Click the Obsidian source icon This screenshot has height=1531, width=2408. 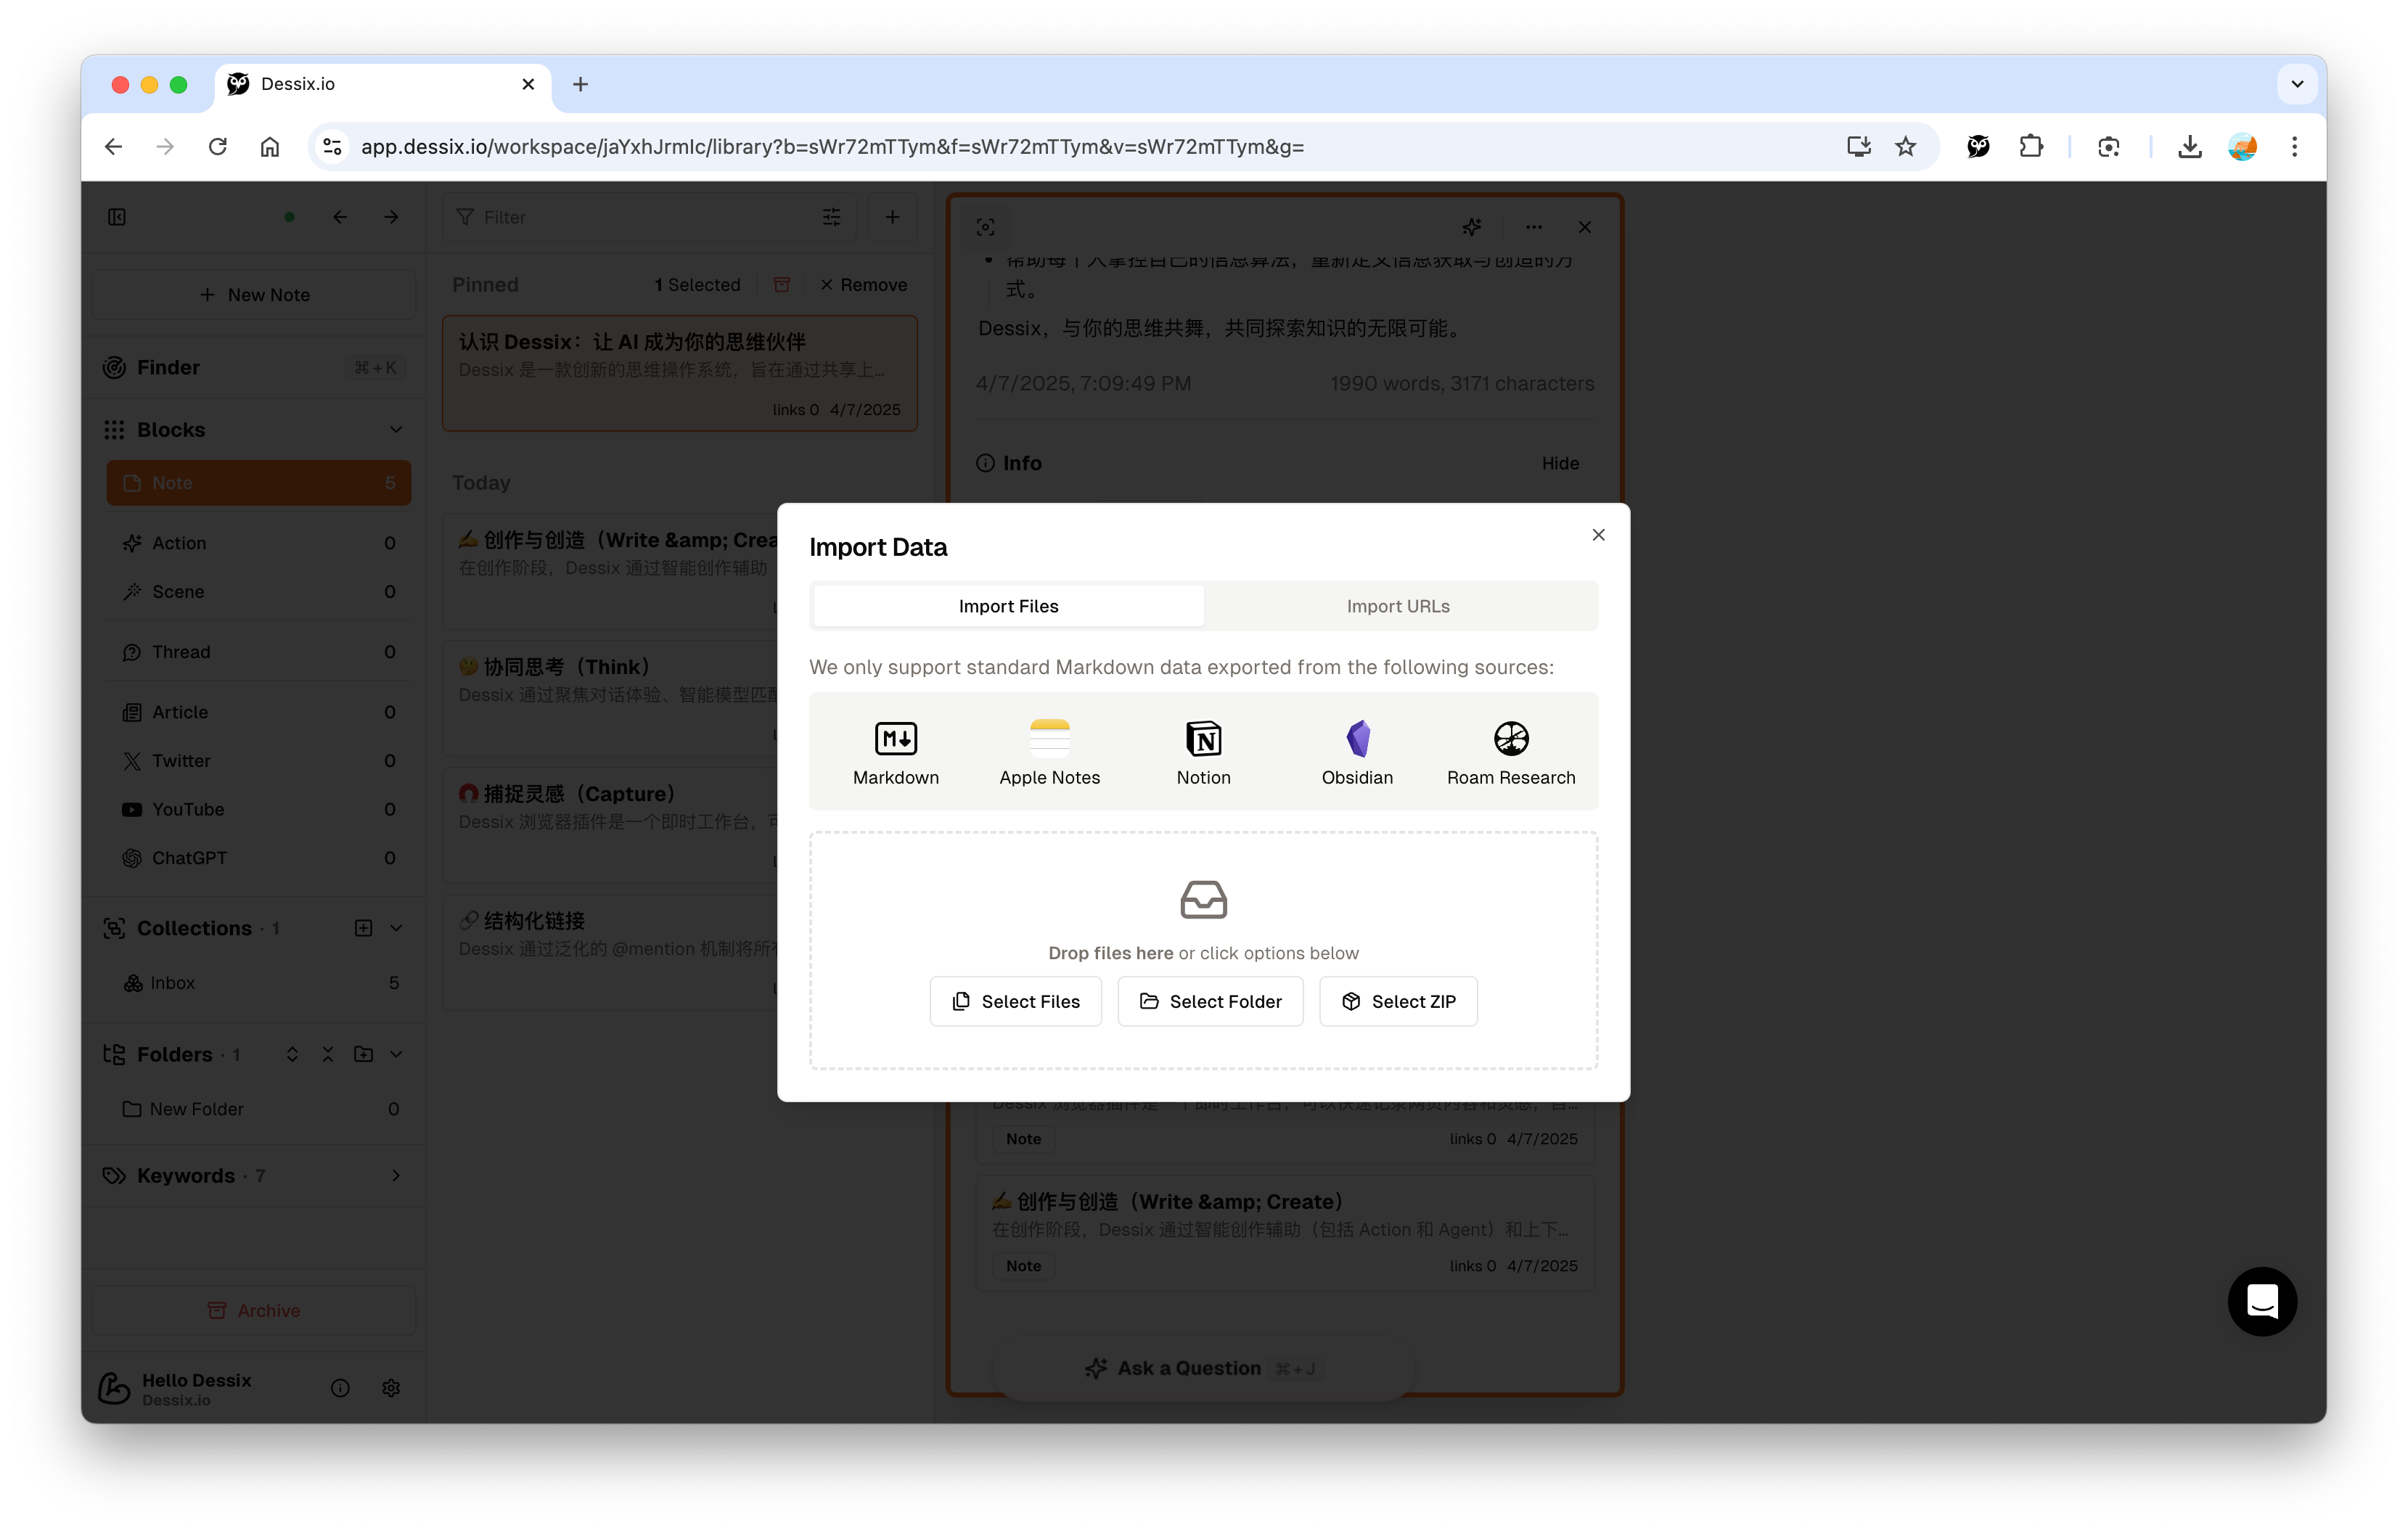tap(1357, 738)
